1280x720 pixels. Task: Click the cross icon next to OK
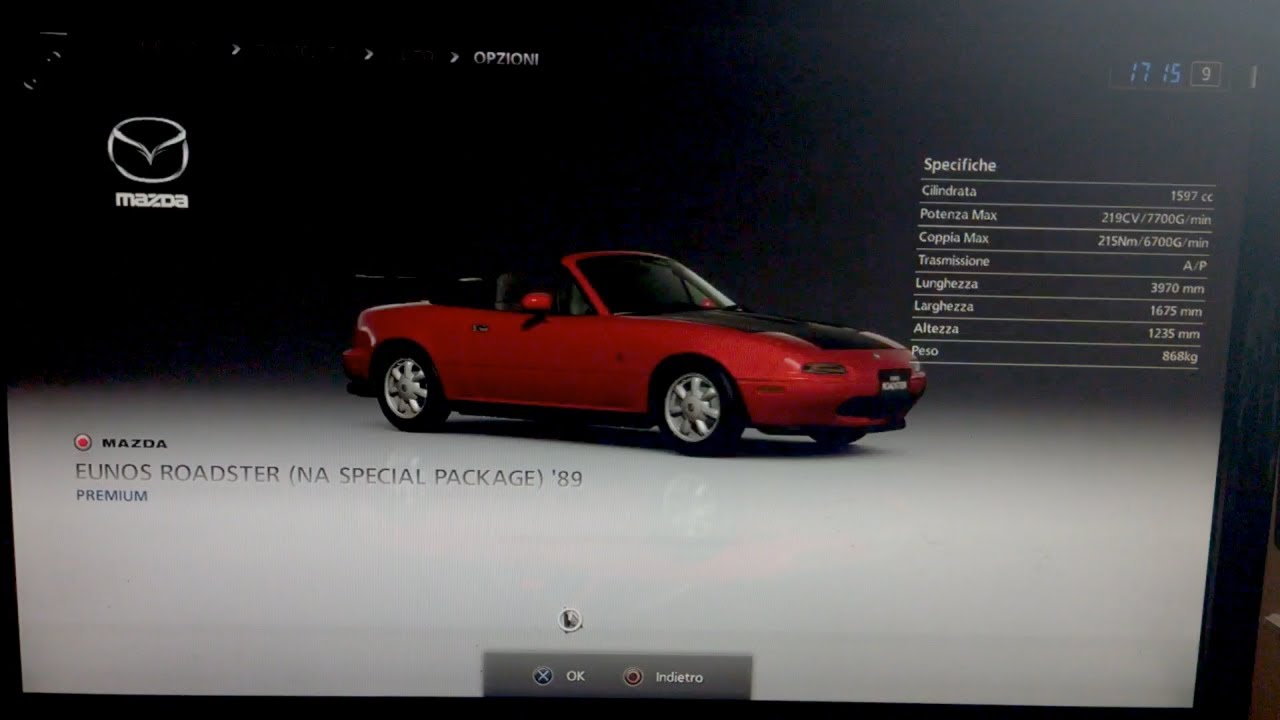(542, 676)
